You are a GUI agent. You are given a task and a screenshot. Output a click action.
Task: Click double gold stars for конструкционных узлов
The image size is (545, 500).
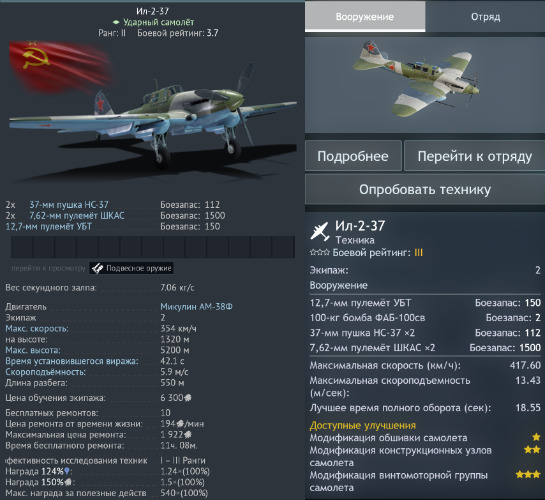coord(532,450)
